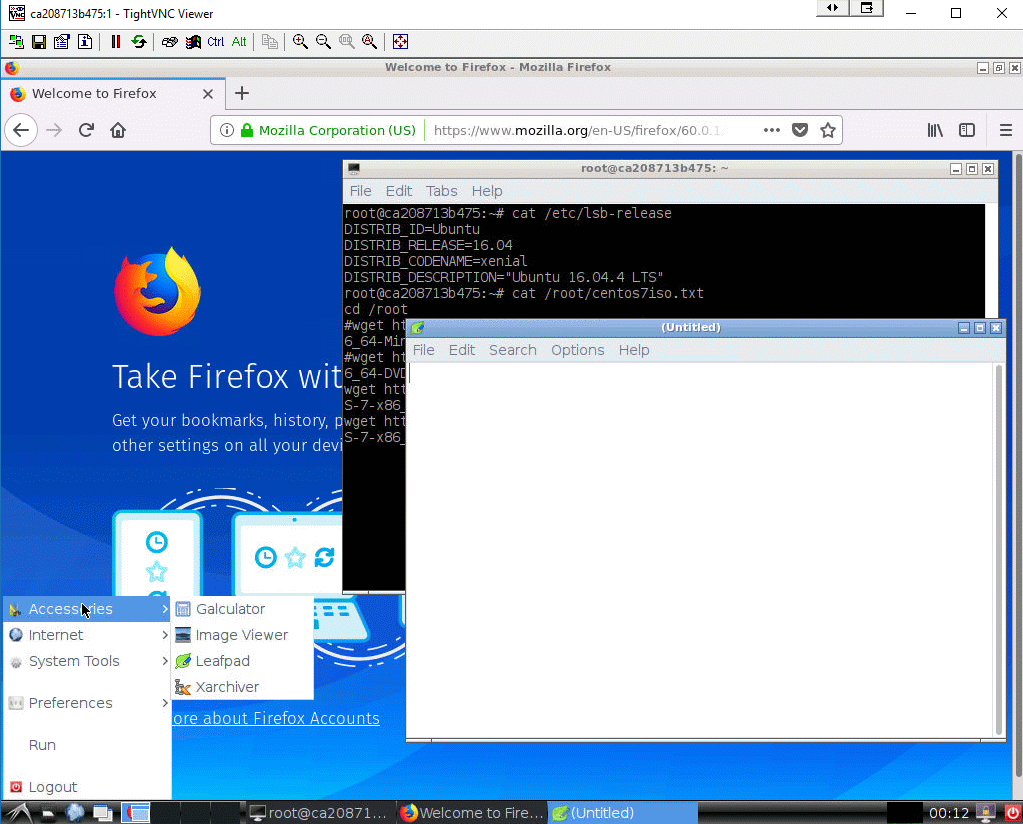Click the taskbar clock 00:12
This screenshot has height=824, width=1023.
click(x=949, y=813)
